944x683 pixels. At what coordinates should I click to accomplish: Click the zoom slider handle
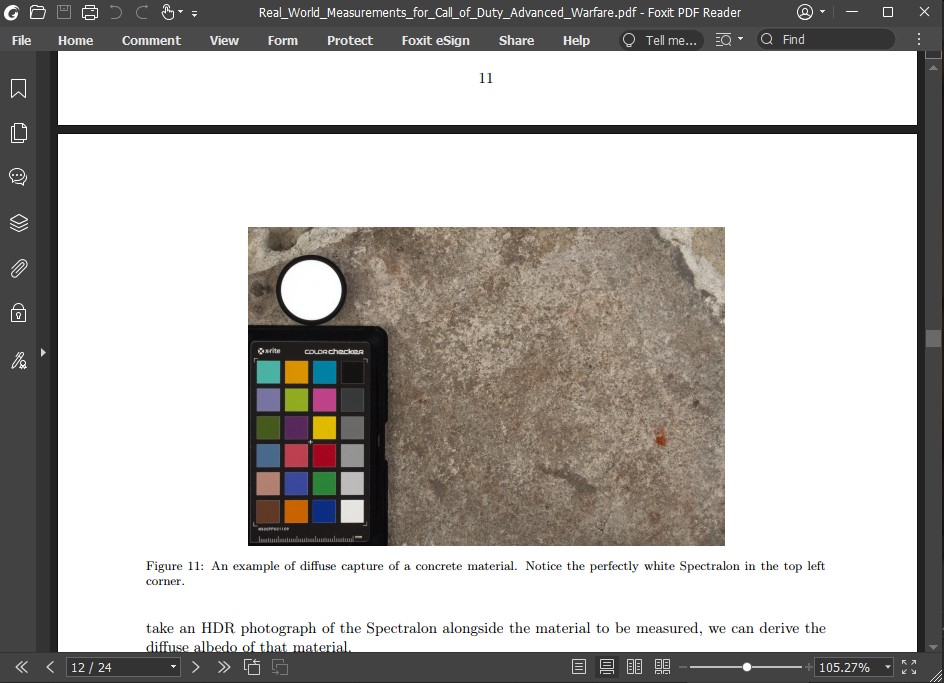[747, 667]
